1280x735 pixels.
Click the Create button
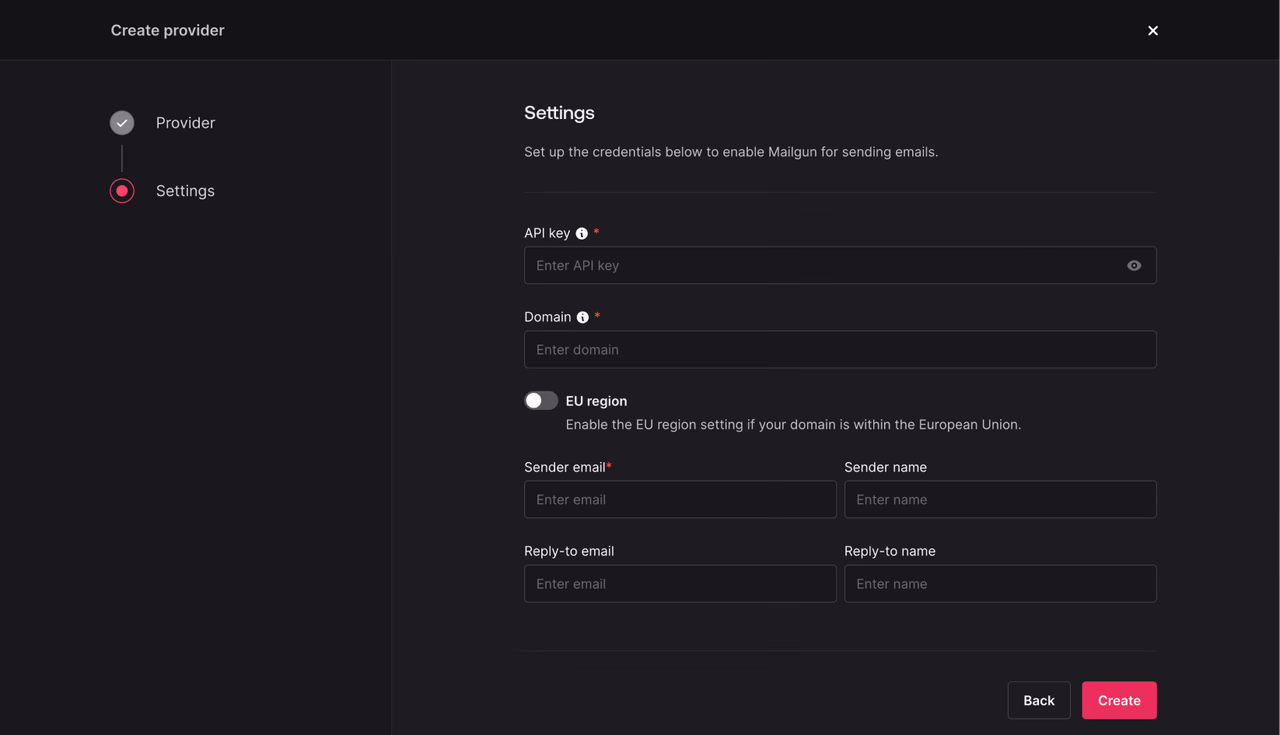[x=1119, y=700]
